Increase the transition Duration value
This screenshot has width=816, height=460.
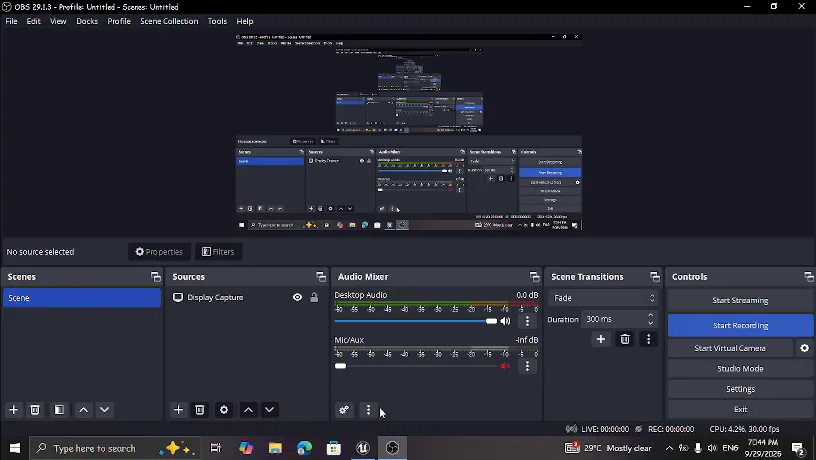coord(651,315)
